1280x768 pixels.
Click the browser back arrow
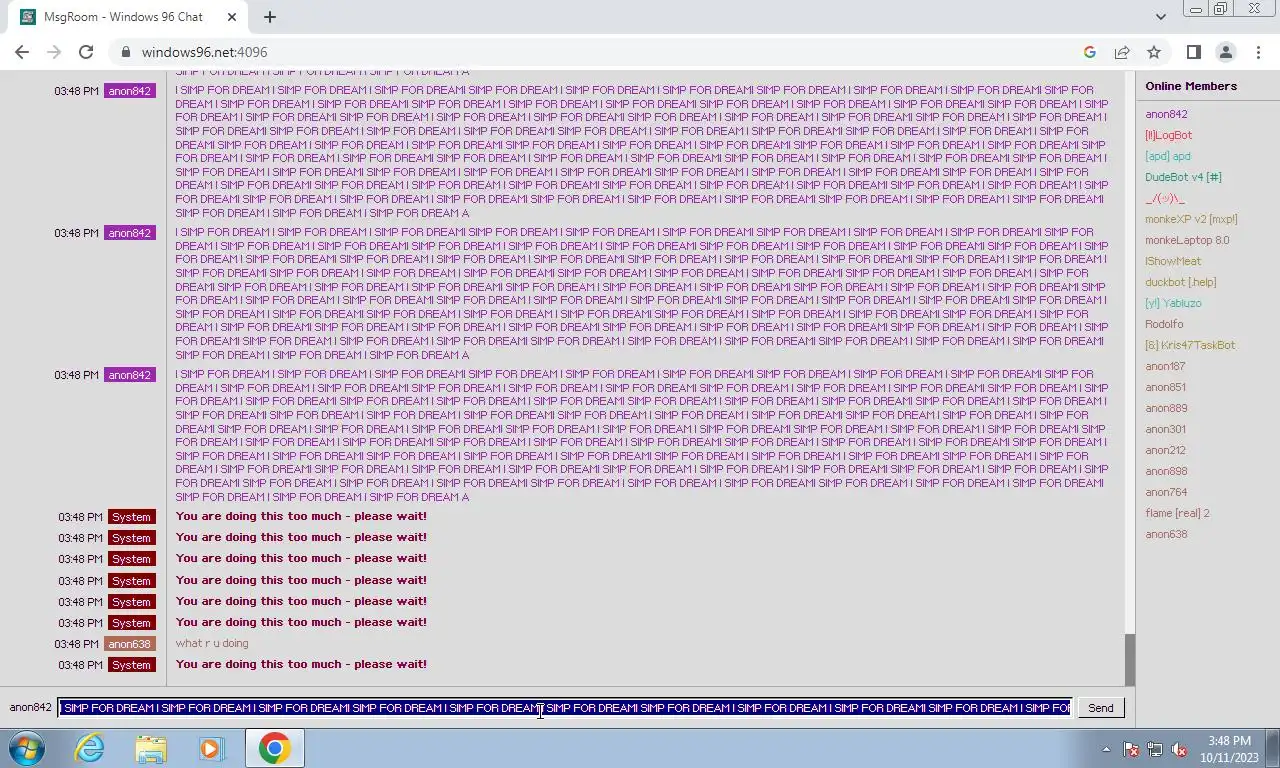[x=22, y=52]
